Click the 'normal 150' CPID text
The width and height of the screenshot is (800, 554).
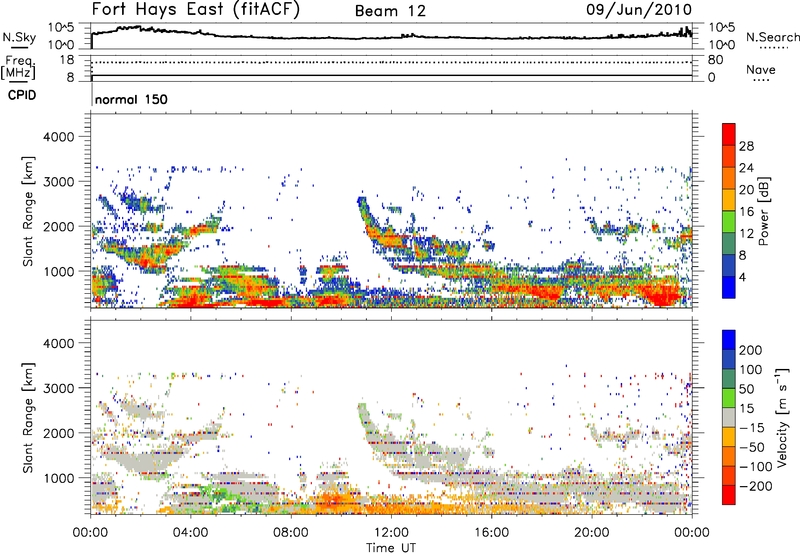pos(131,99)
